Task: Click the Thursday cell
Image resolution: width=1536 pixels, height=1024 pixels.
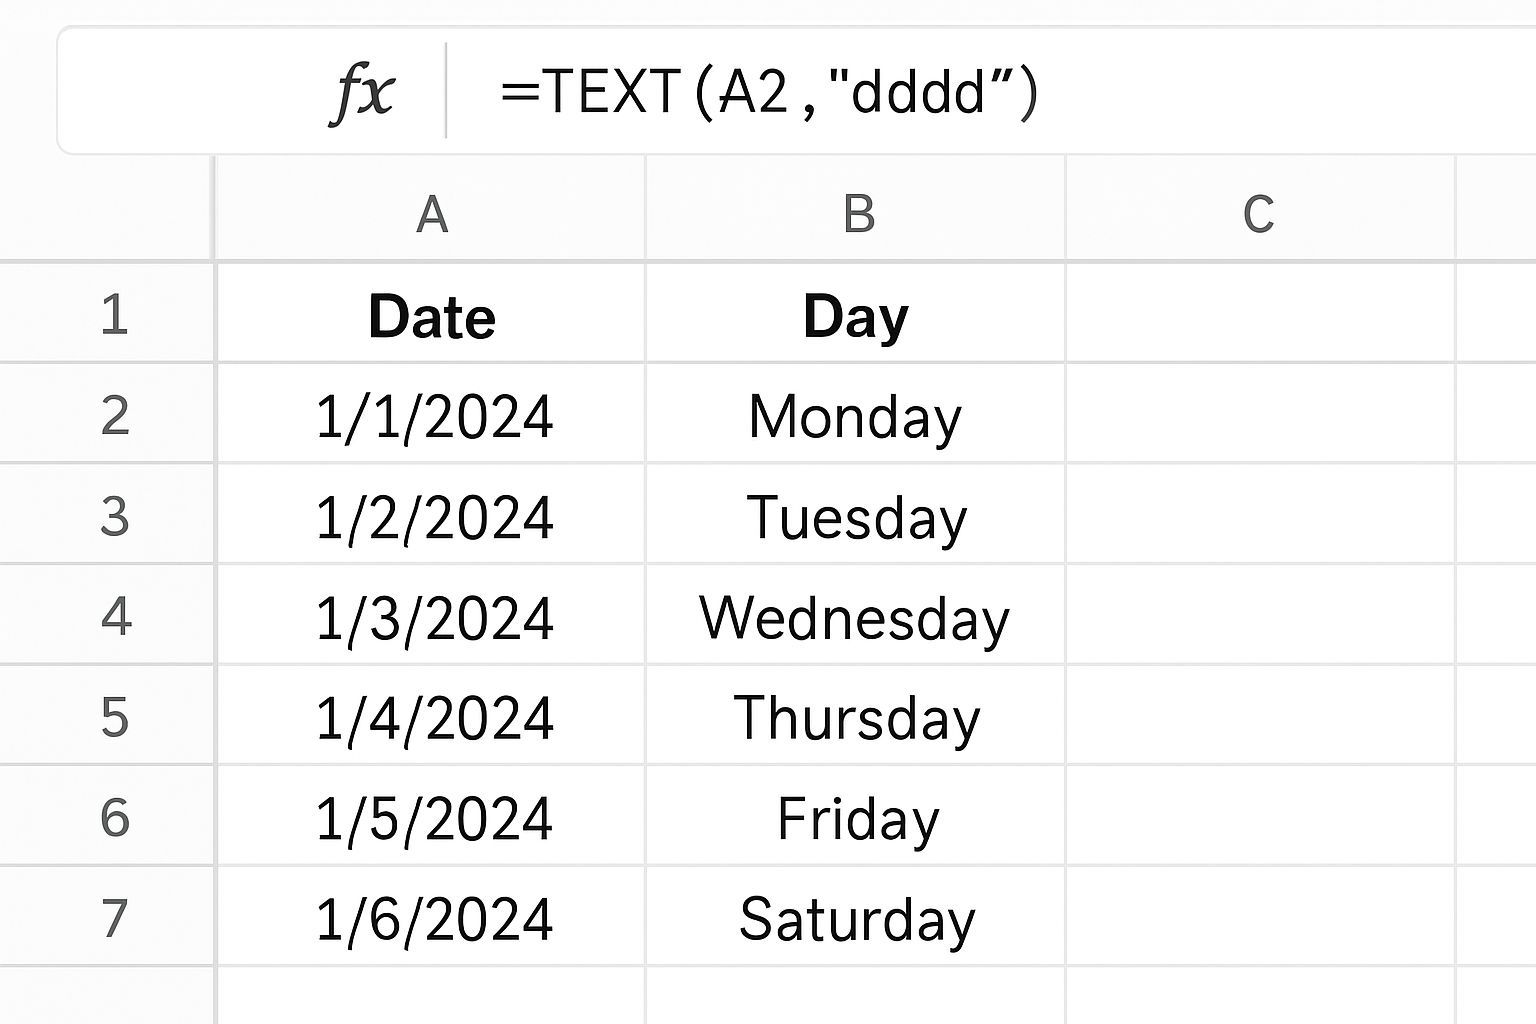Action: click(856, 718)
